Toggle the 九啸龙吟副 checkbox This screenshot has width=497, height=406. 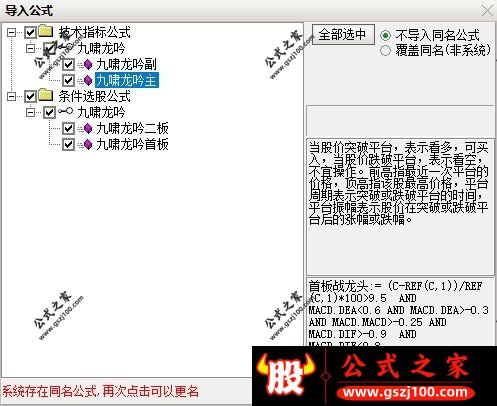[x=68, y=65]
